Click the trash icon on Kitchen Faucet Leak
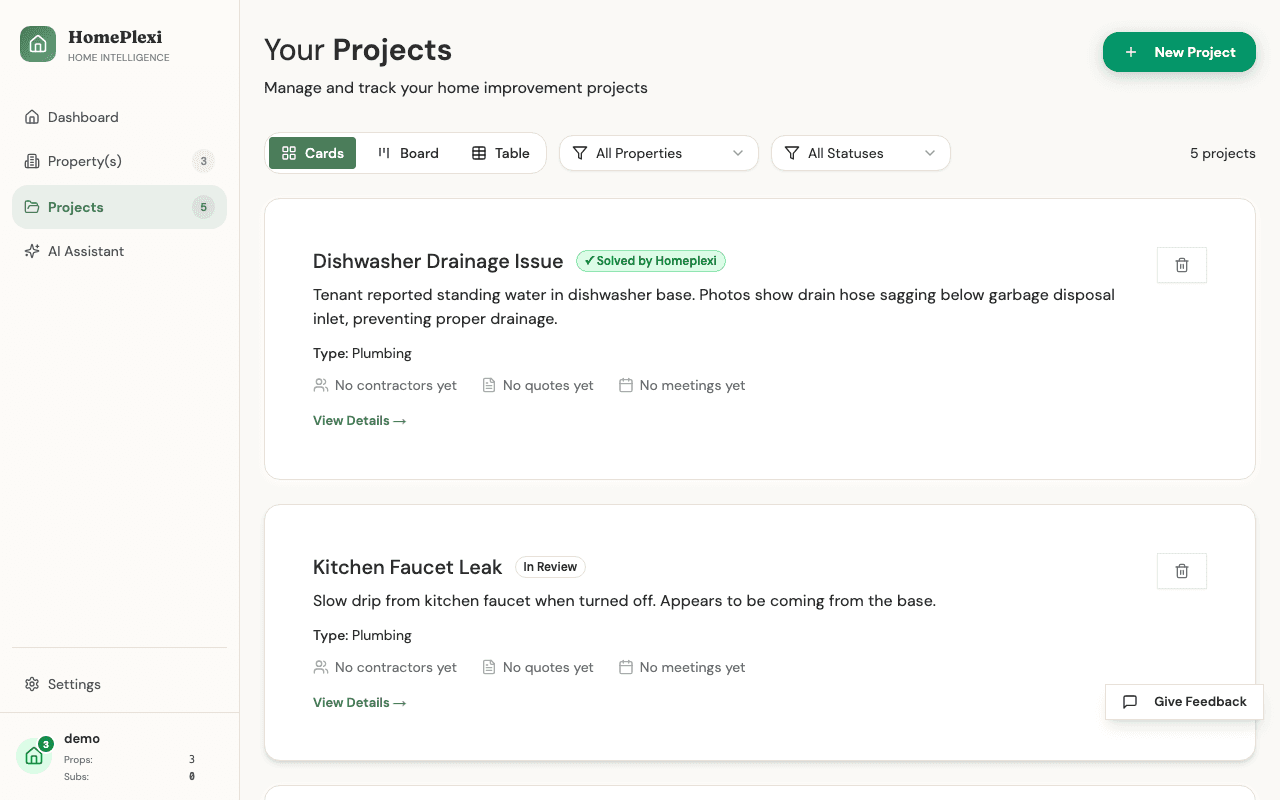This screenshot has height=800, width=1280. [x=1181, y=571]
